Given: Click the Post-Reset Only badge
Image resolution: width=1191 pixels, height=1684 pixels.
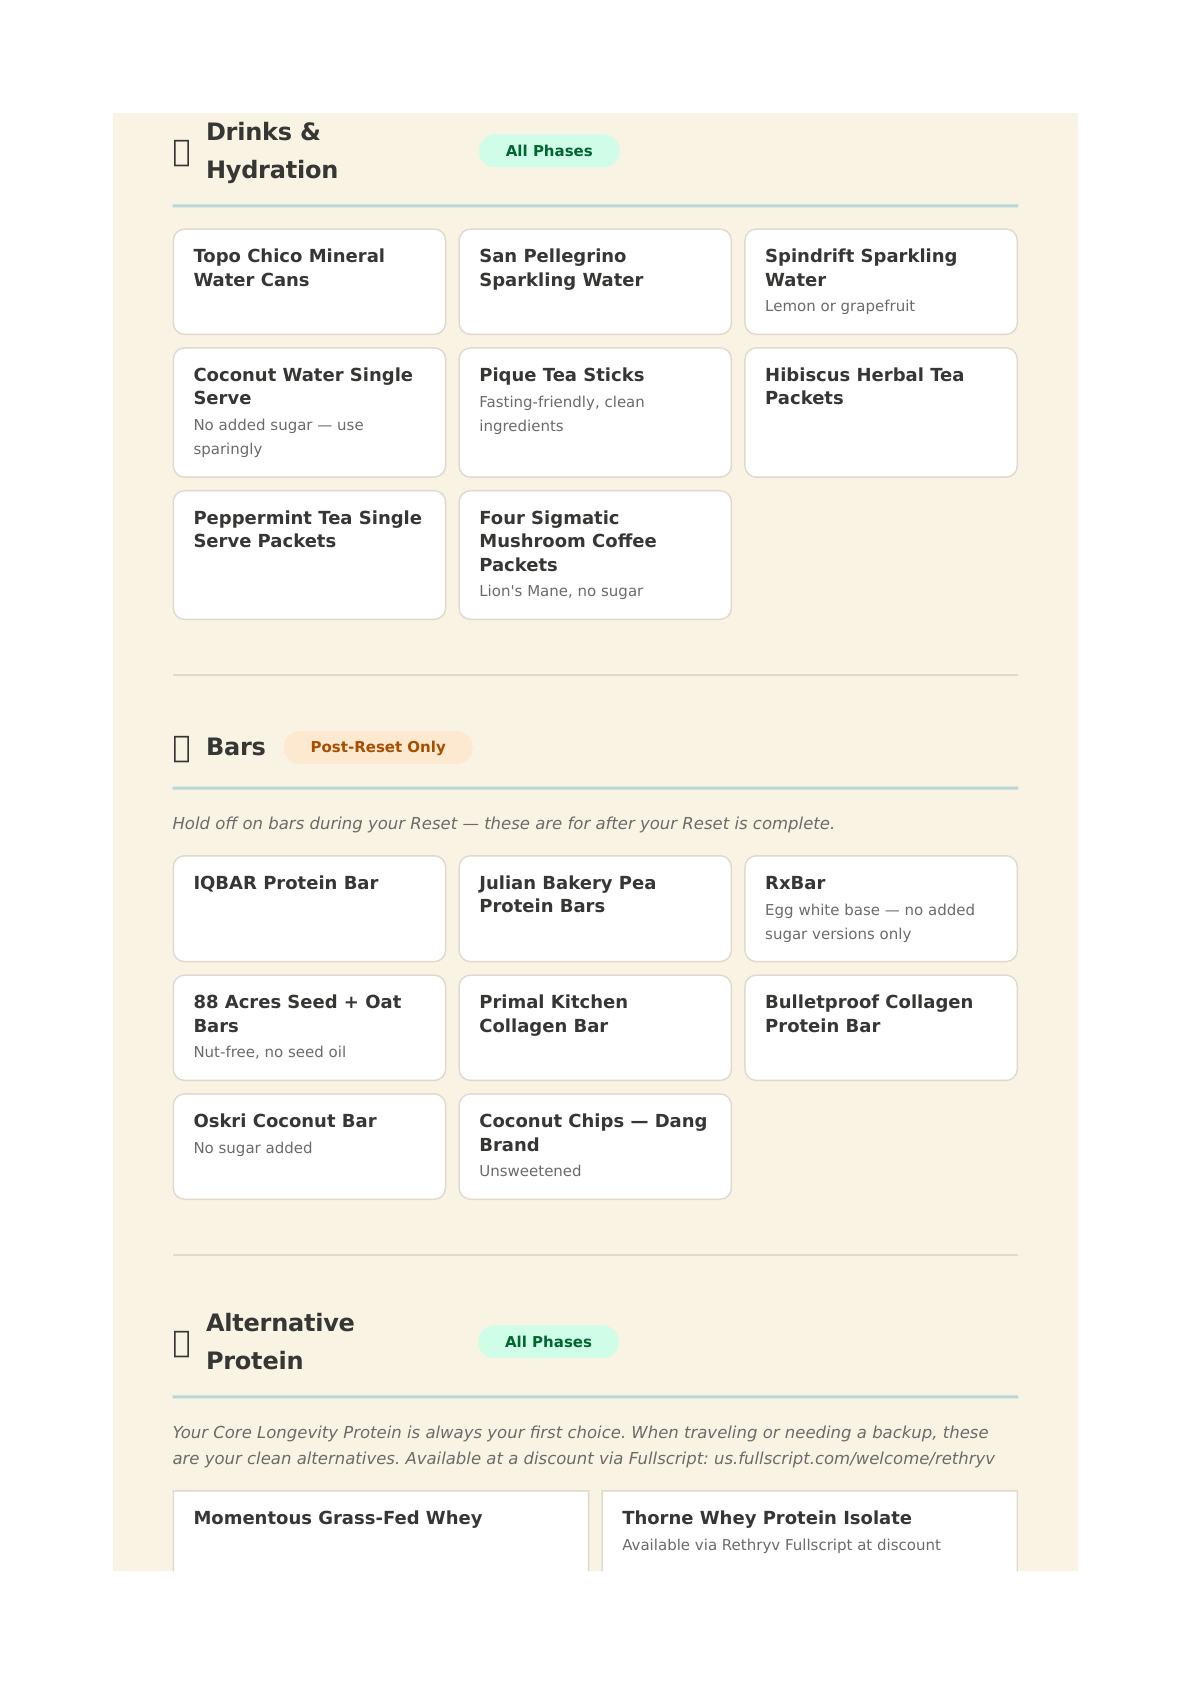Looking at the screenshot, I should [378, 747].
